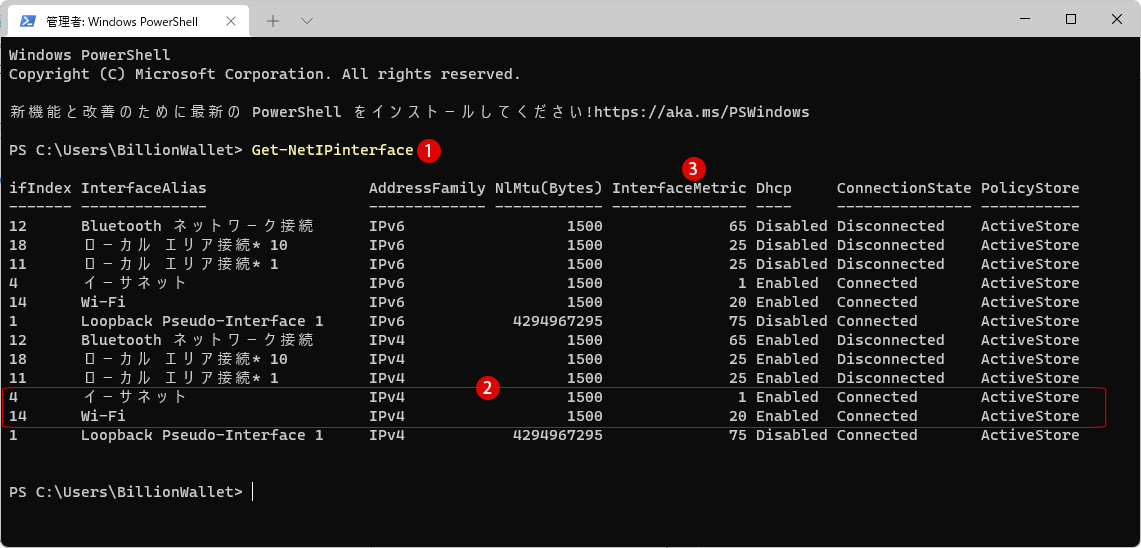Minimize the terminal window

1025,20
